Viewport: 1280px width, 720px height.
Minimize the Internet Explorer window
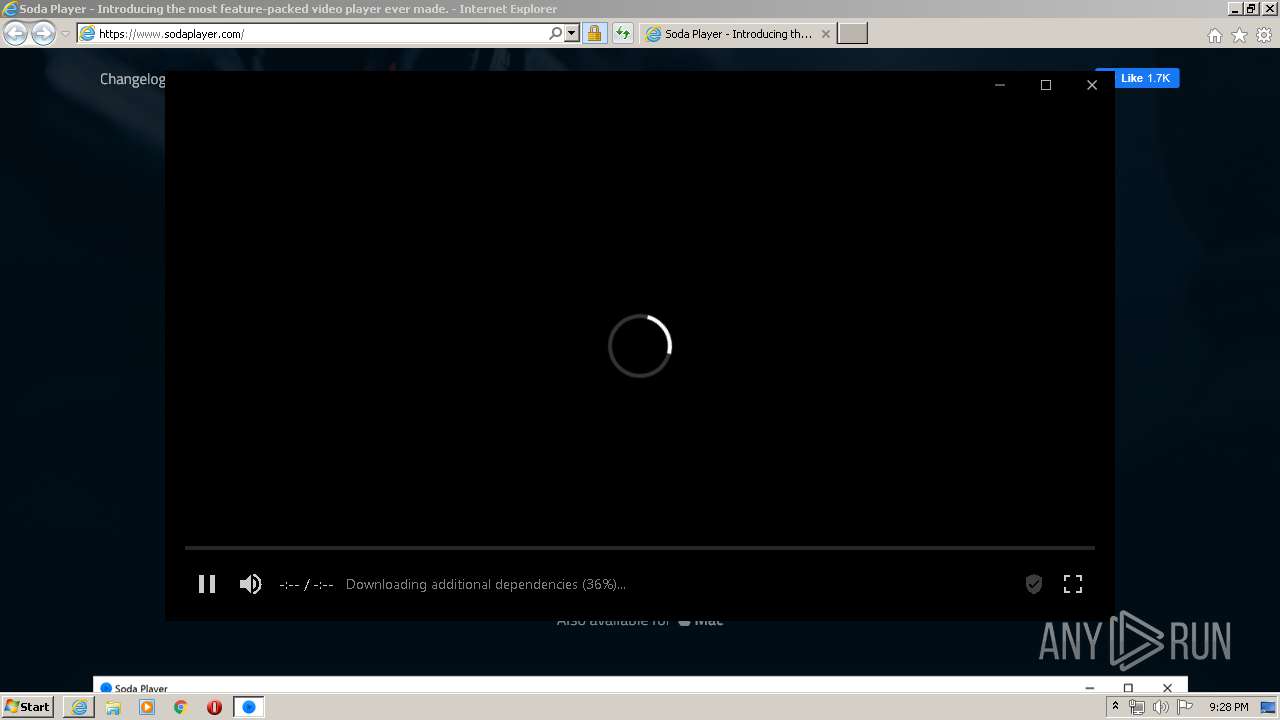click(1234, 8)
